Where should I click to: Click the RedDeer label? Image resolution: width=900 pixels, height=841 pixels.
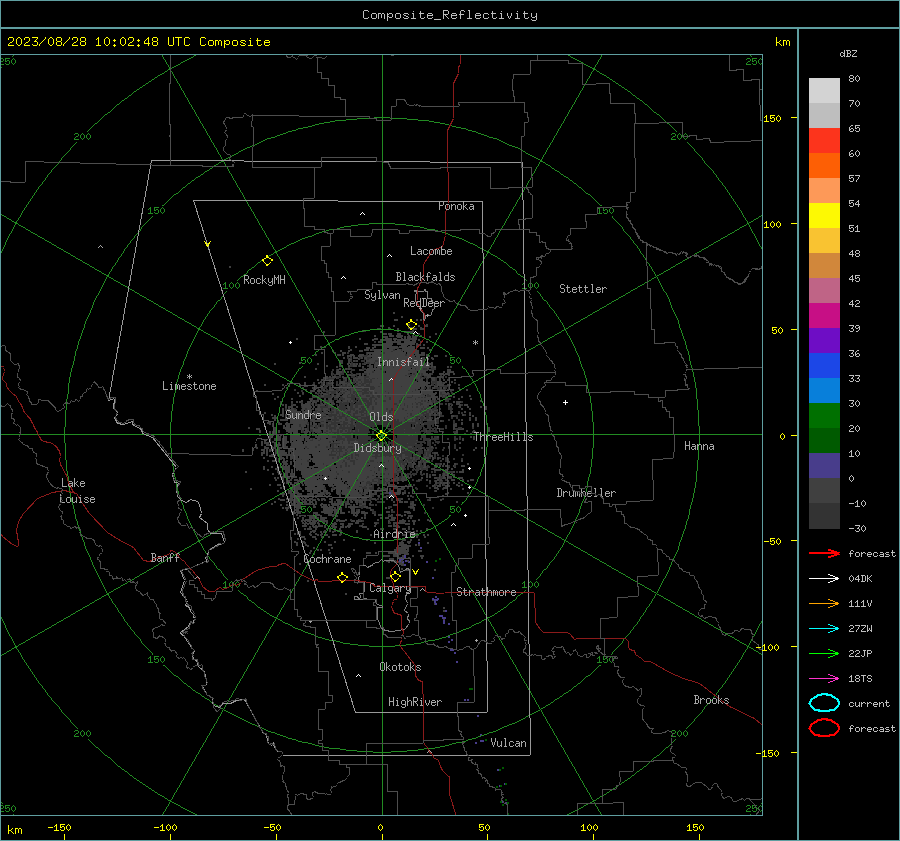point(424,303)
